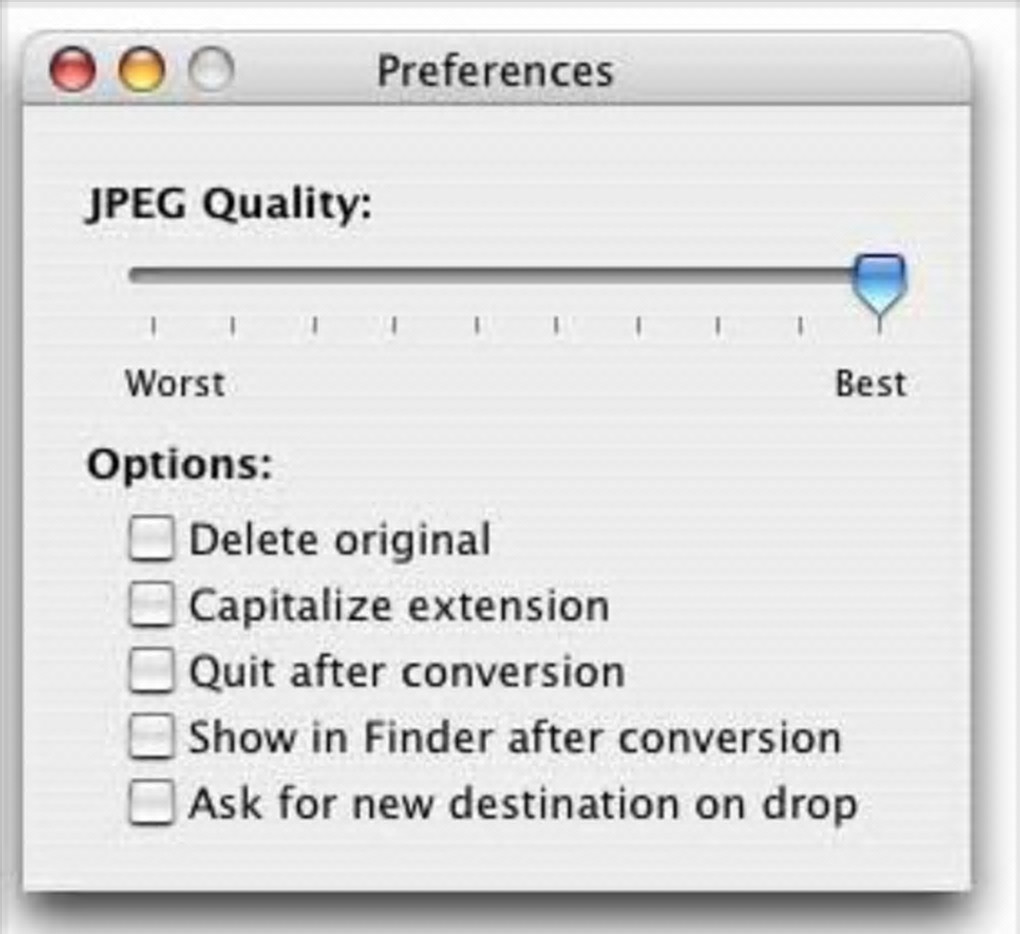Enable the Delete original checkbox
The width and height of the screenshot is (1020, 934).
pyautogui.click(x=152, y=540)
